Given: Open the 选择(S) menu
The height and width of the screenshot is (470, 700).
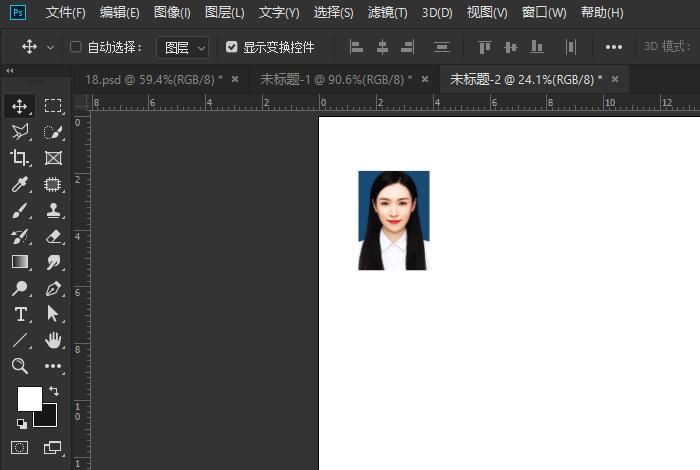Looking at the screenshot, I should pyautogui.click(x=333, y=12).
